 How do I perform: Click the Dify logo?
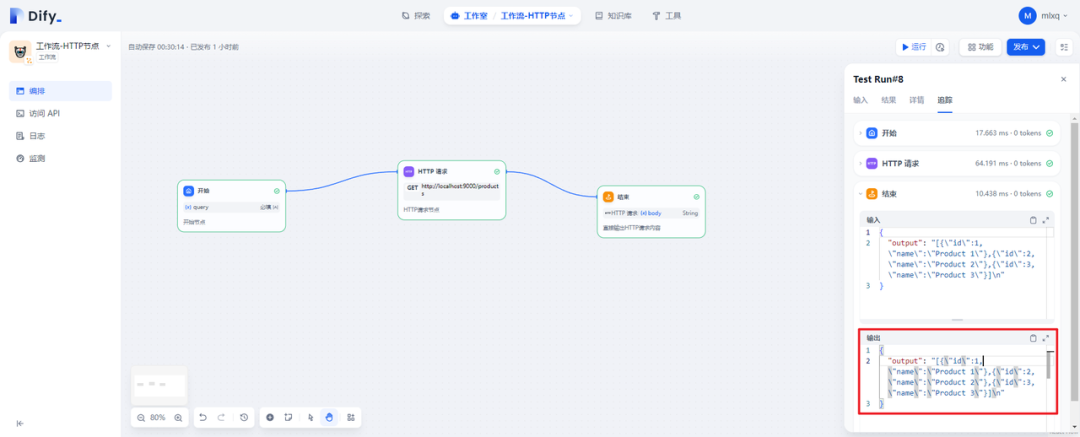coord(36,17)
